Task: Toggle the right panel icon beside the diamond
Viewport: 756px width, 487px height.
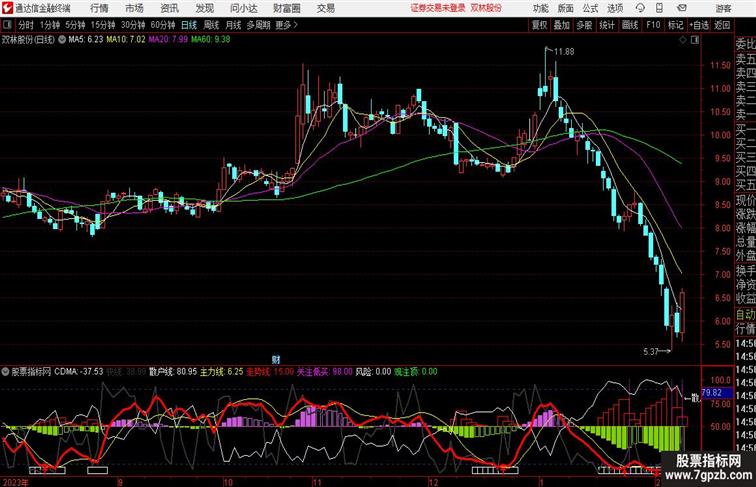Action: pos(695,40)
